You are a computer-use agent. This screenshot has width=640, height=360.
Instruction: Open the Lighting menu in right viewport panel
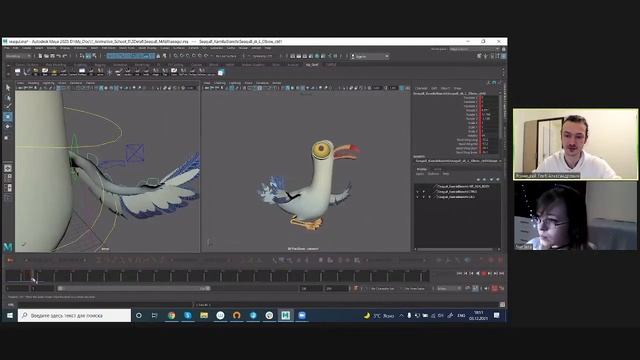click(235, 83)
